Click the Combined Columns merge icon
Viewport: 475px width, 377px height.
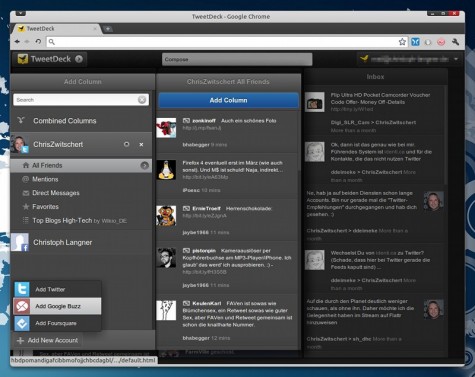(21, 120)
